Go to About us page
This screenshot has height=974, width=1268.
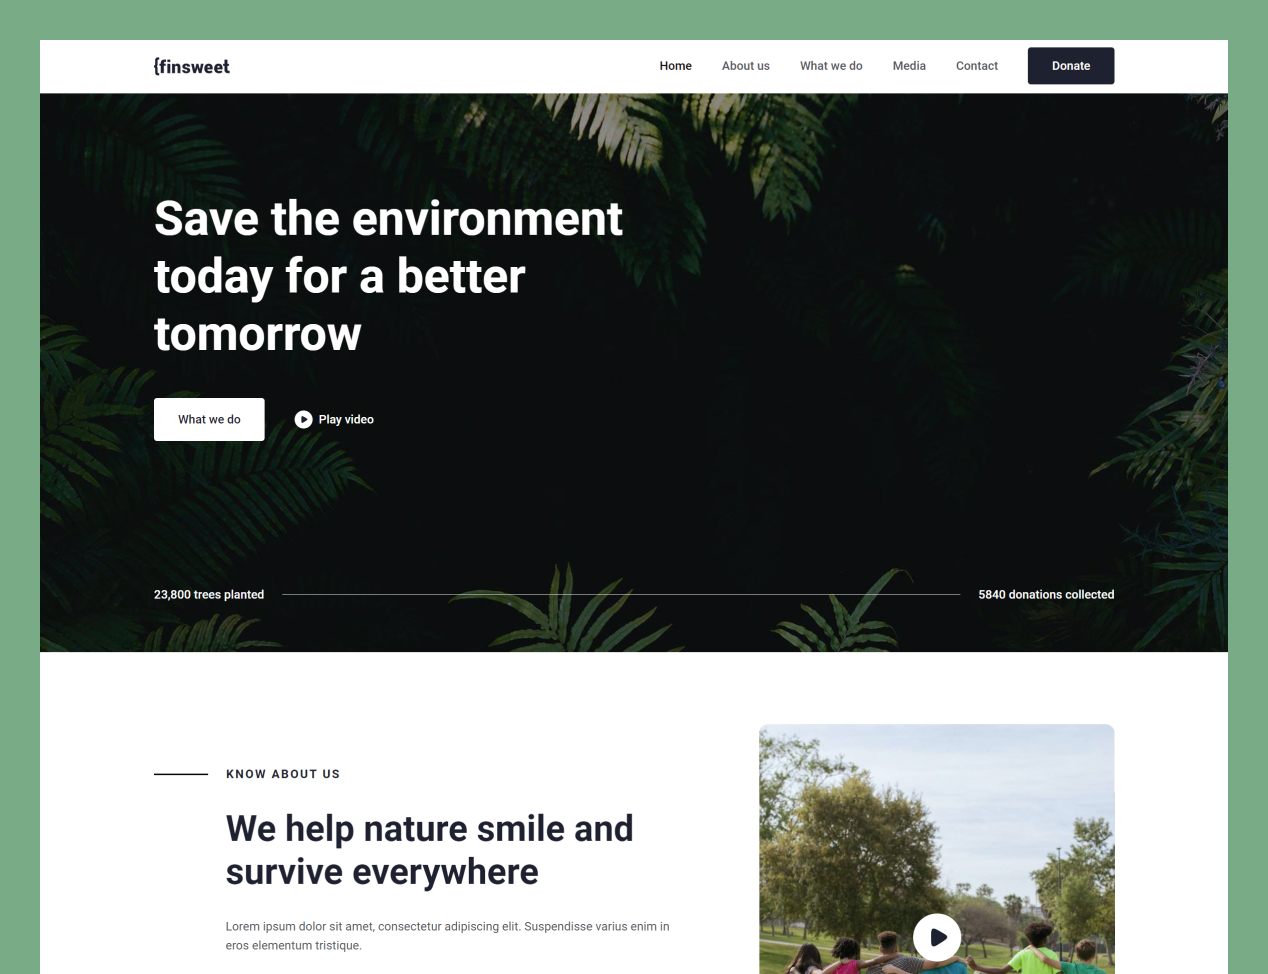746,66
